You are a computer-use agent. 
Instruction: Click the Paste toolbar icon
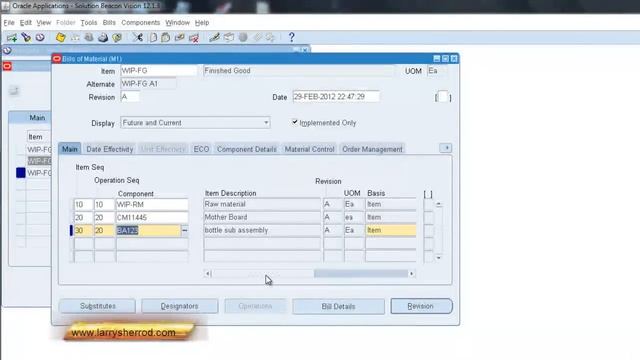(166, 38)
